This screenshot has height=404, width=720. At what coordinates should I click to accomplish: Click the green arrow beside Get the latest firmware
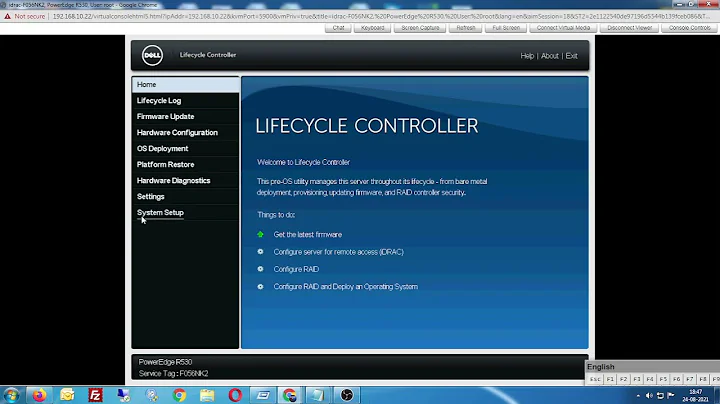[260, 234]
